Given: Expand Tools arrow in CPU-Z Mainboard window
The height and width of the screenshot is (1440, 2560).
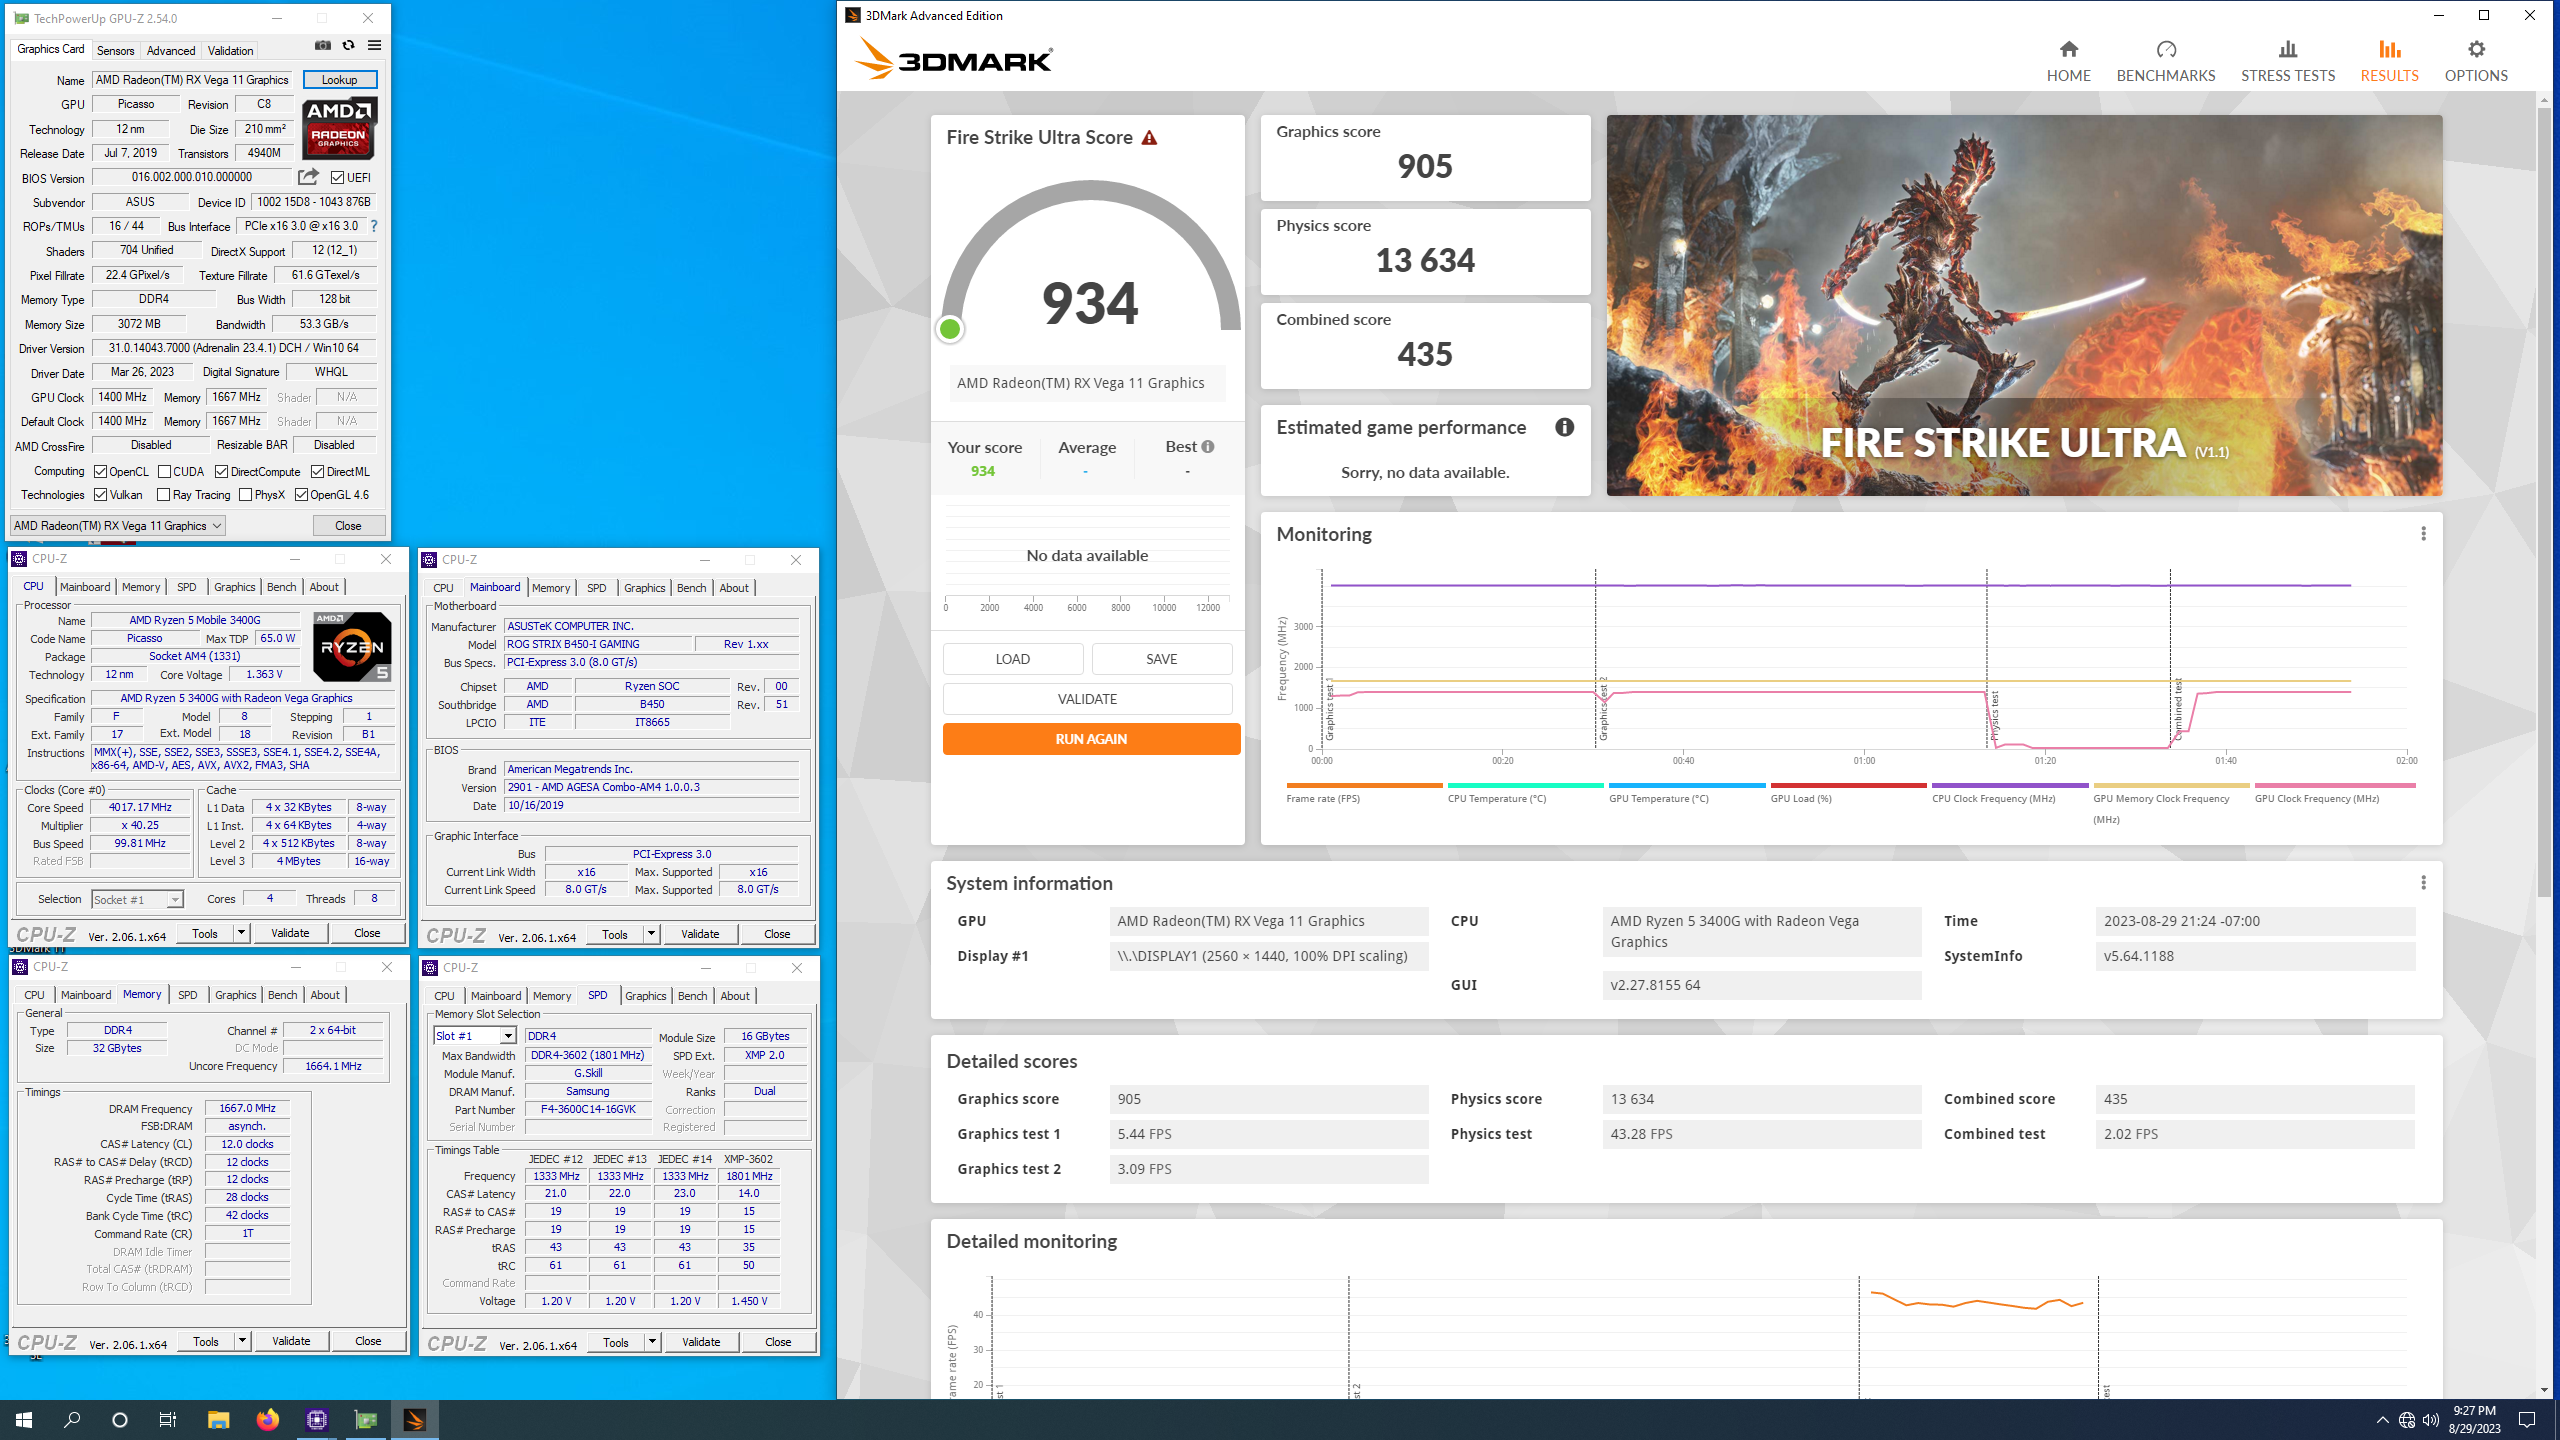Looking at the screenshot, I should pos(651,934).
